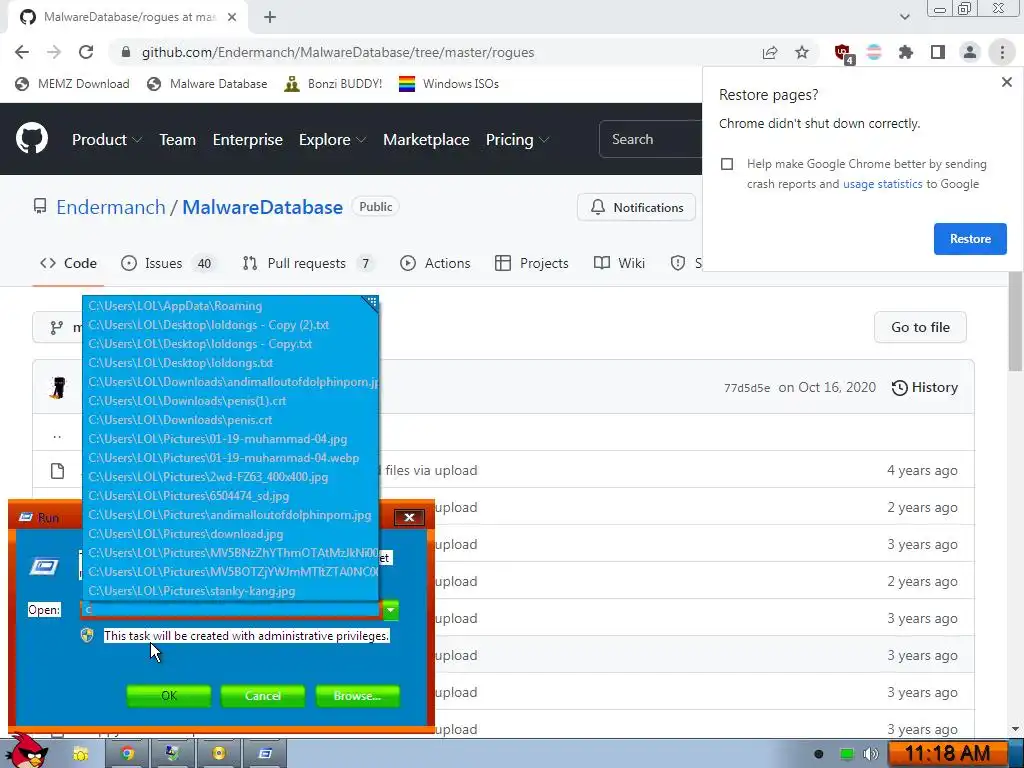Click the volume speaker tray icon
Viewport: 1024px width, 768px height.
coord(871,754)
